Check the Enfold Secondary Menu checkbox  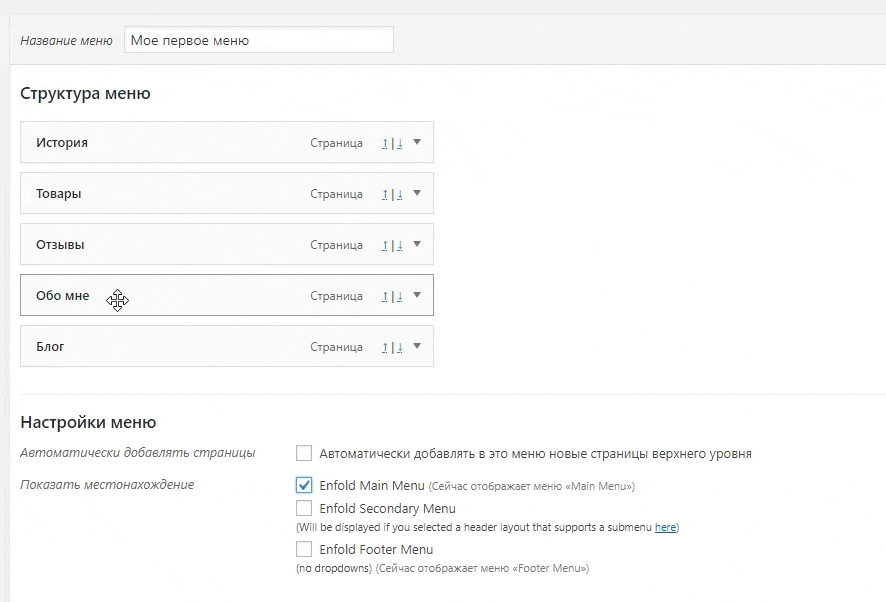click(304, 508)
